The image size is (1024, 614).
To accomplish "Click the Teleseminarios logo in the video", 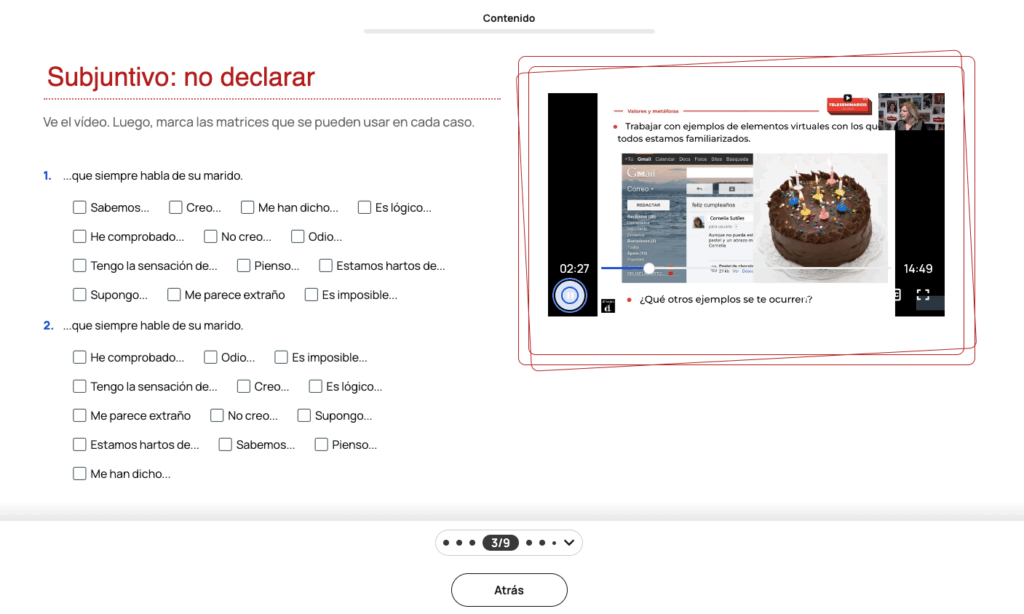I will pos(849,103).
